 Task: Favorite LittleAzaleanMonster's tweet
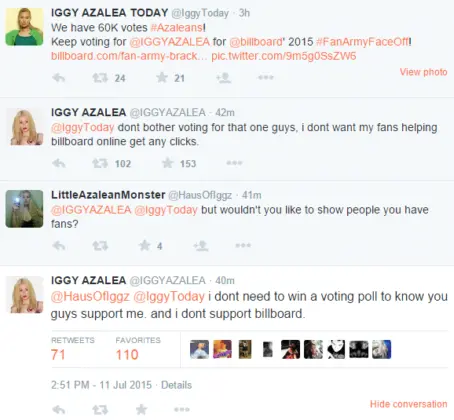coord(144,246)
